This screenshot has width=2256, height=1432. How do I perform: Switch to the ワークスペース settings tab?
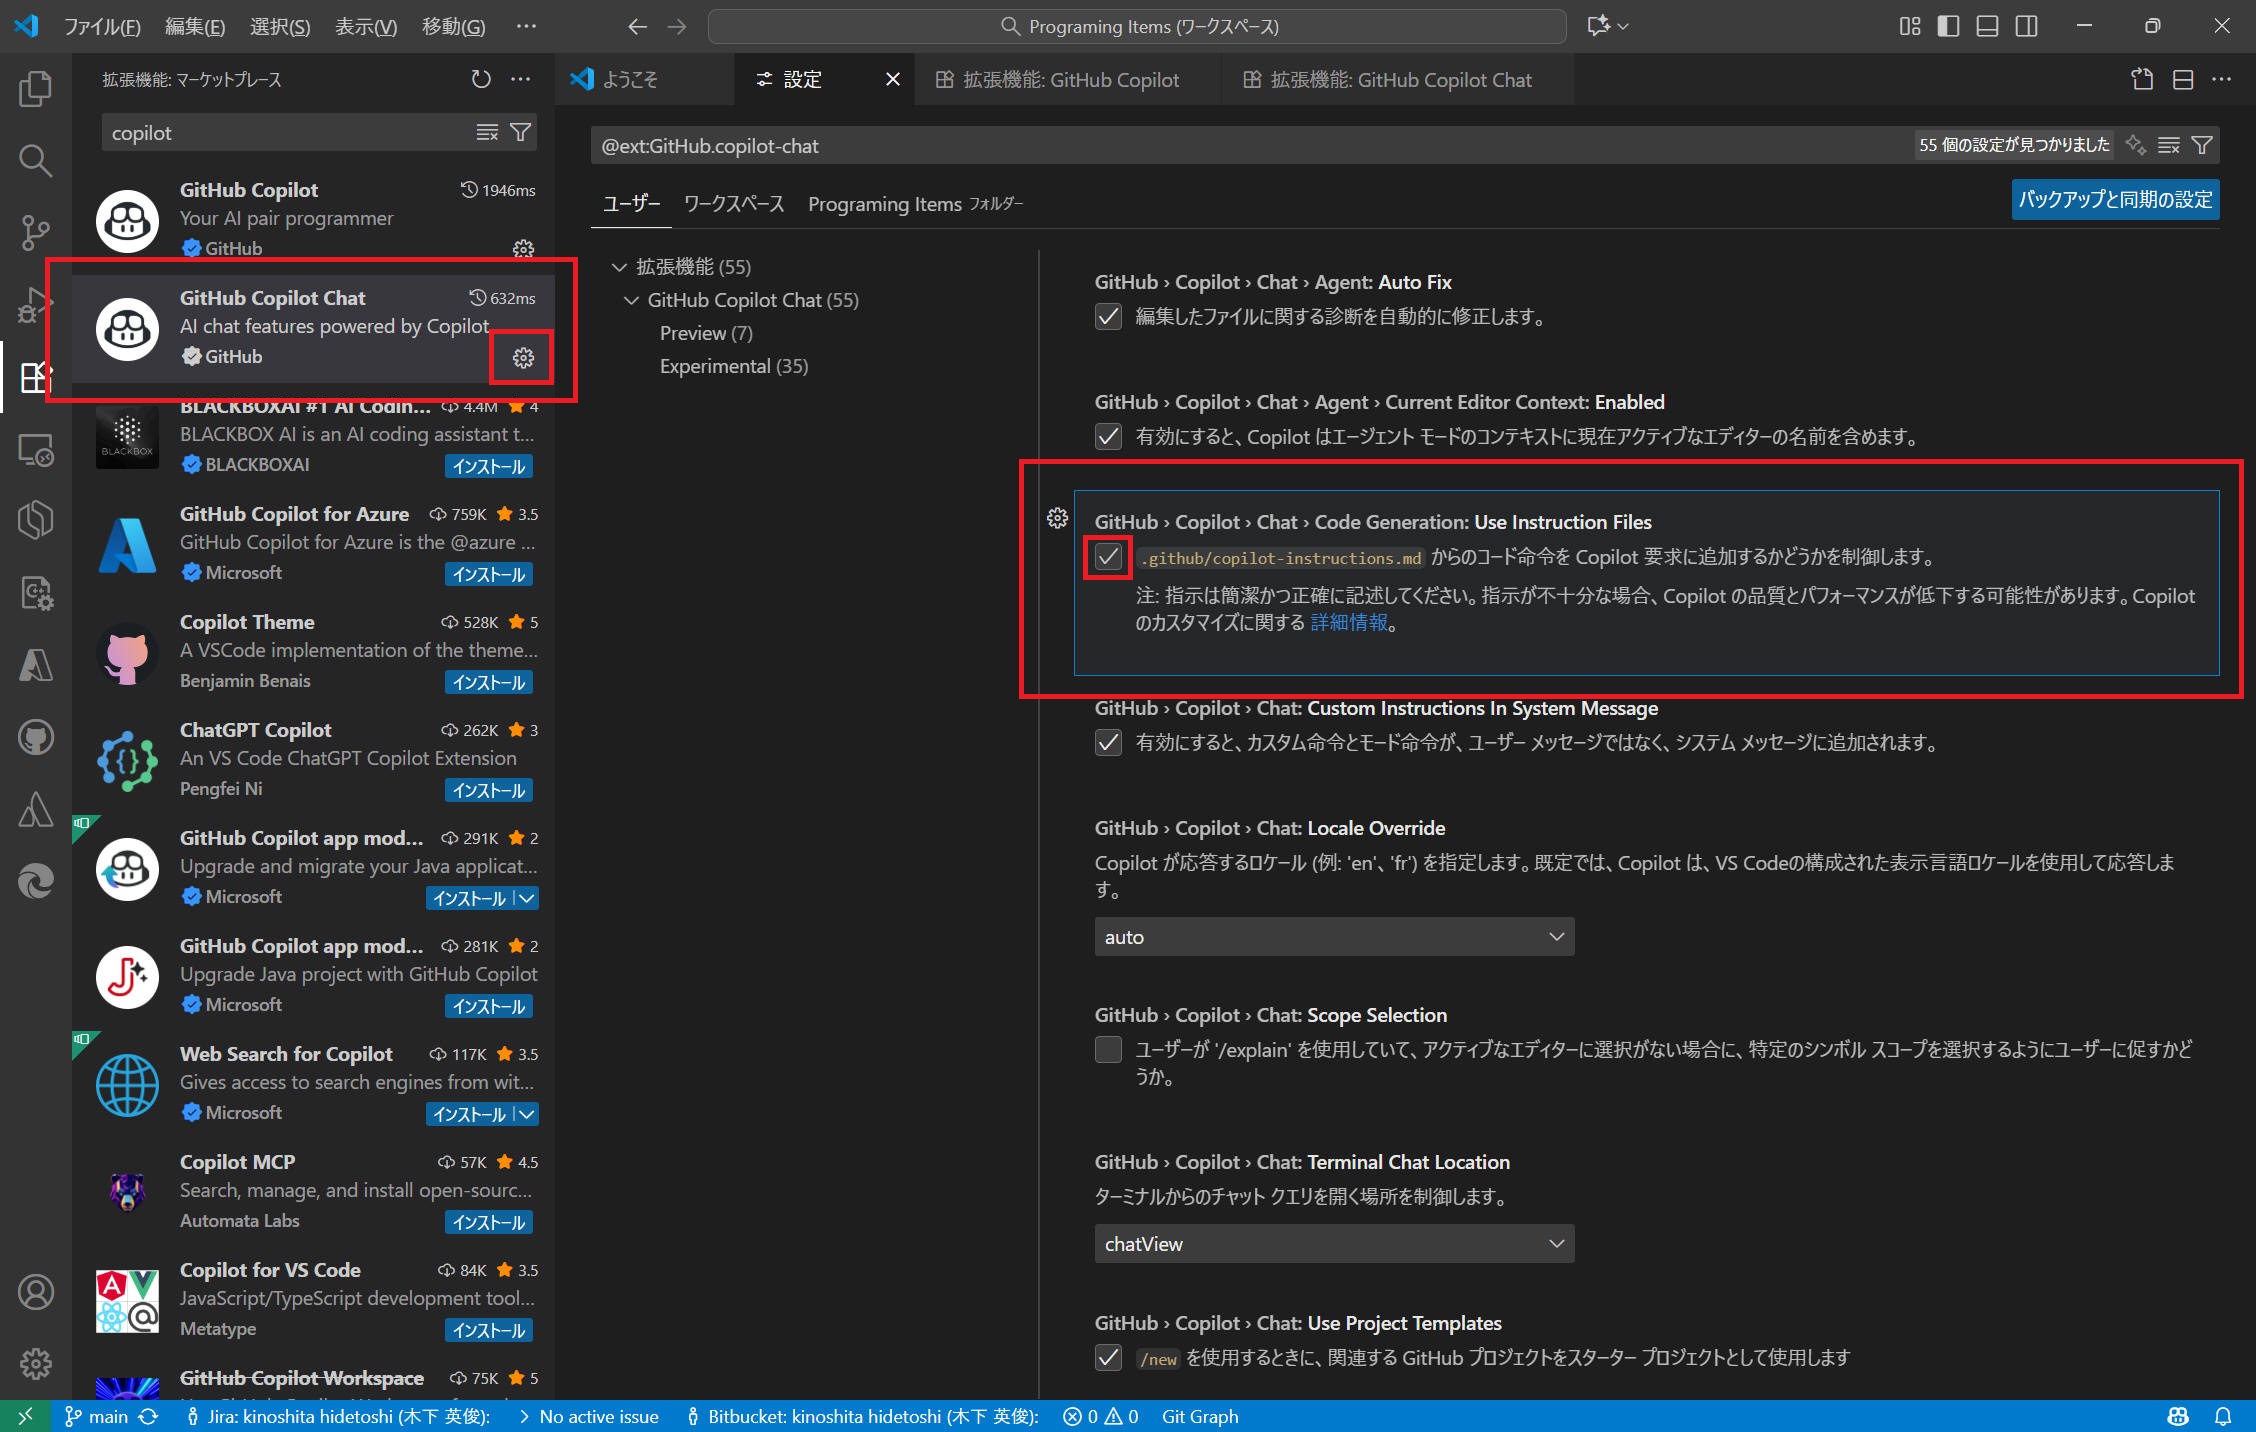pos(733,203)
